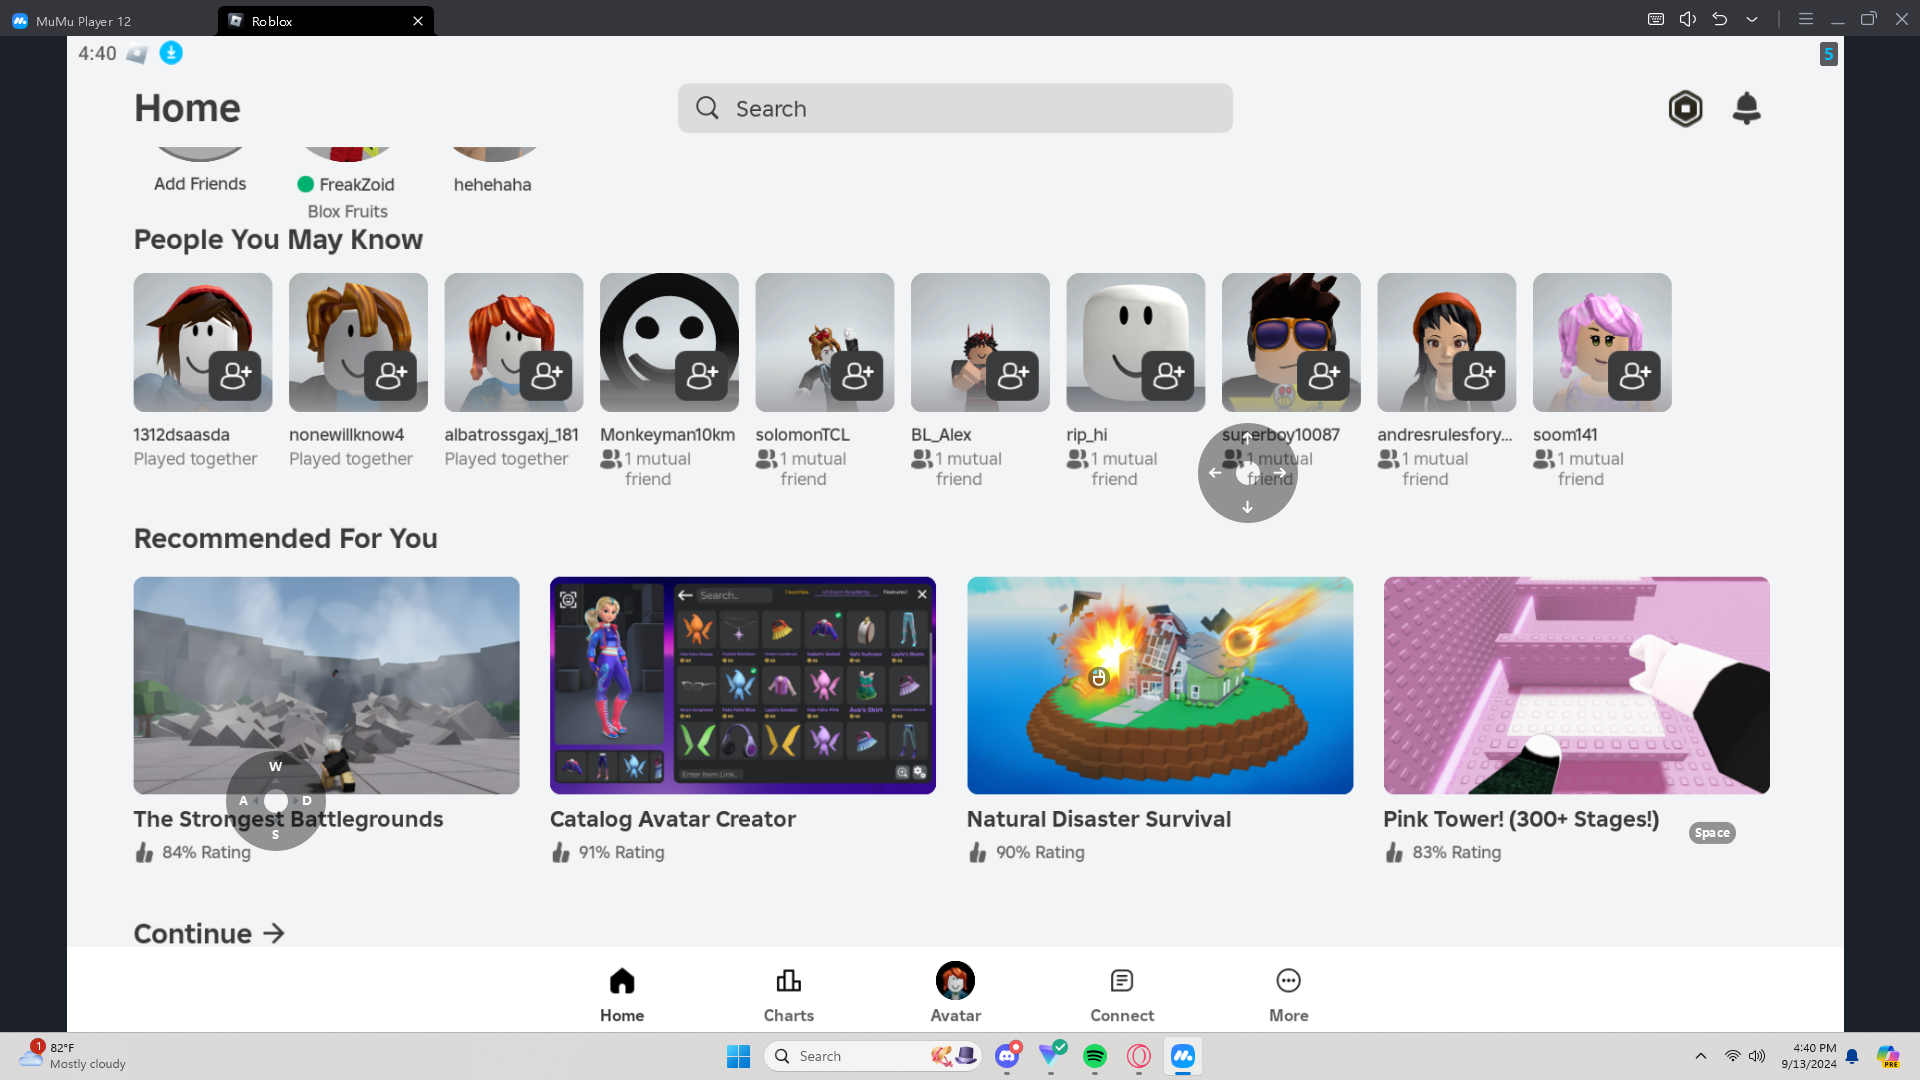Click the 91% Rating label
Screen dimensions: 1920x1080
tap(621, 852)
